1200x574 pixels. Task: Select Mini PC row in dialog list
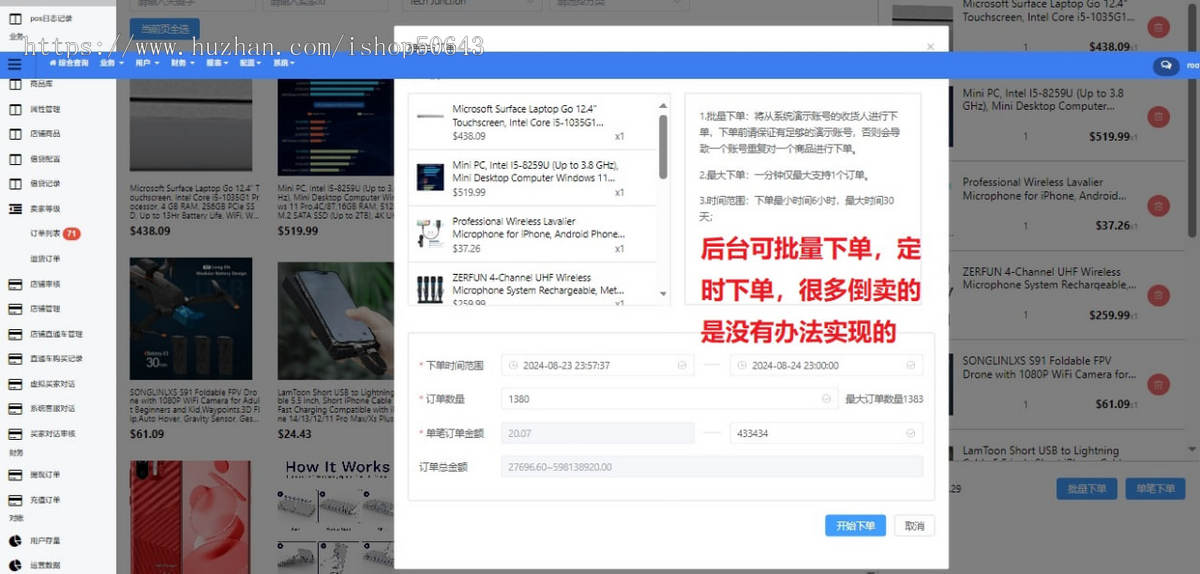[x=532, y=178]
